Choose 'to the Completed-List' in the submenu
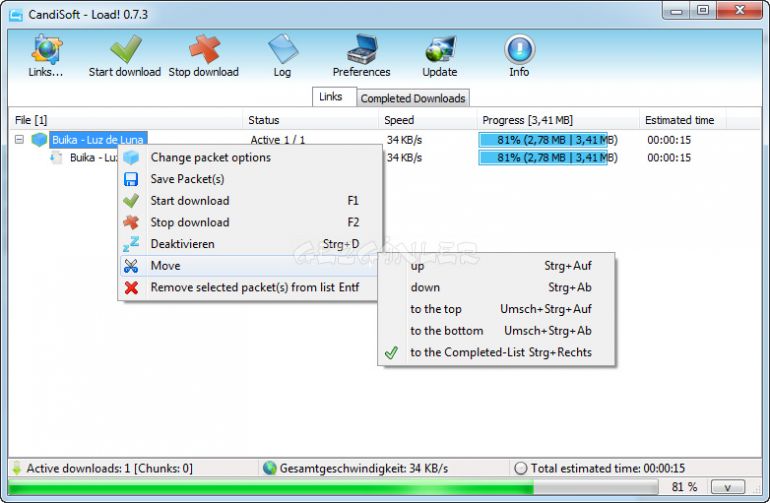Viewport: 770px width, 503px height. click(500, 353)
